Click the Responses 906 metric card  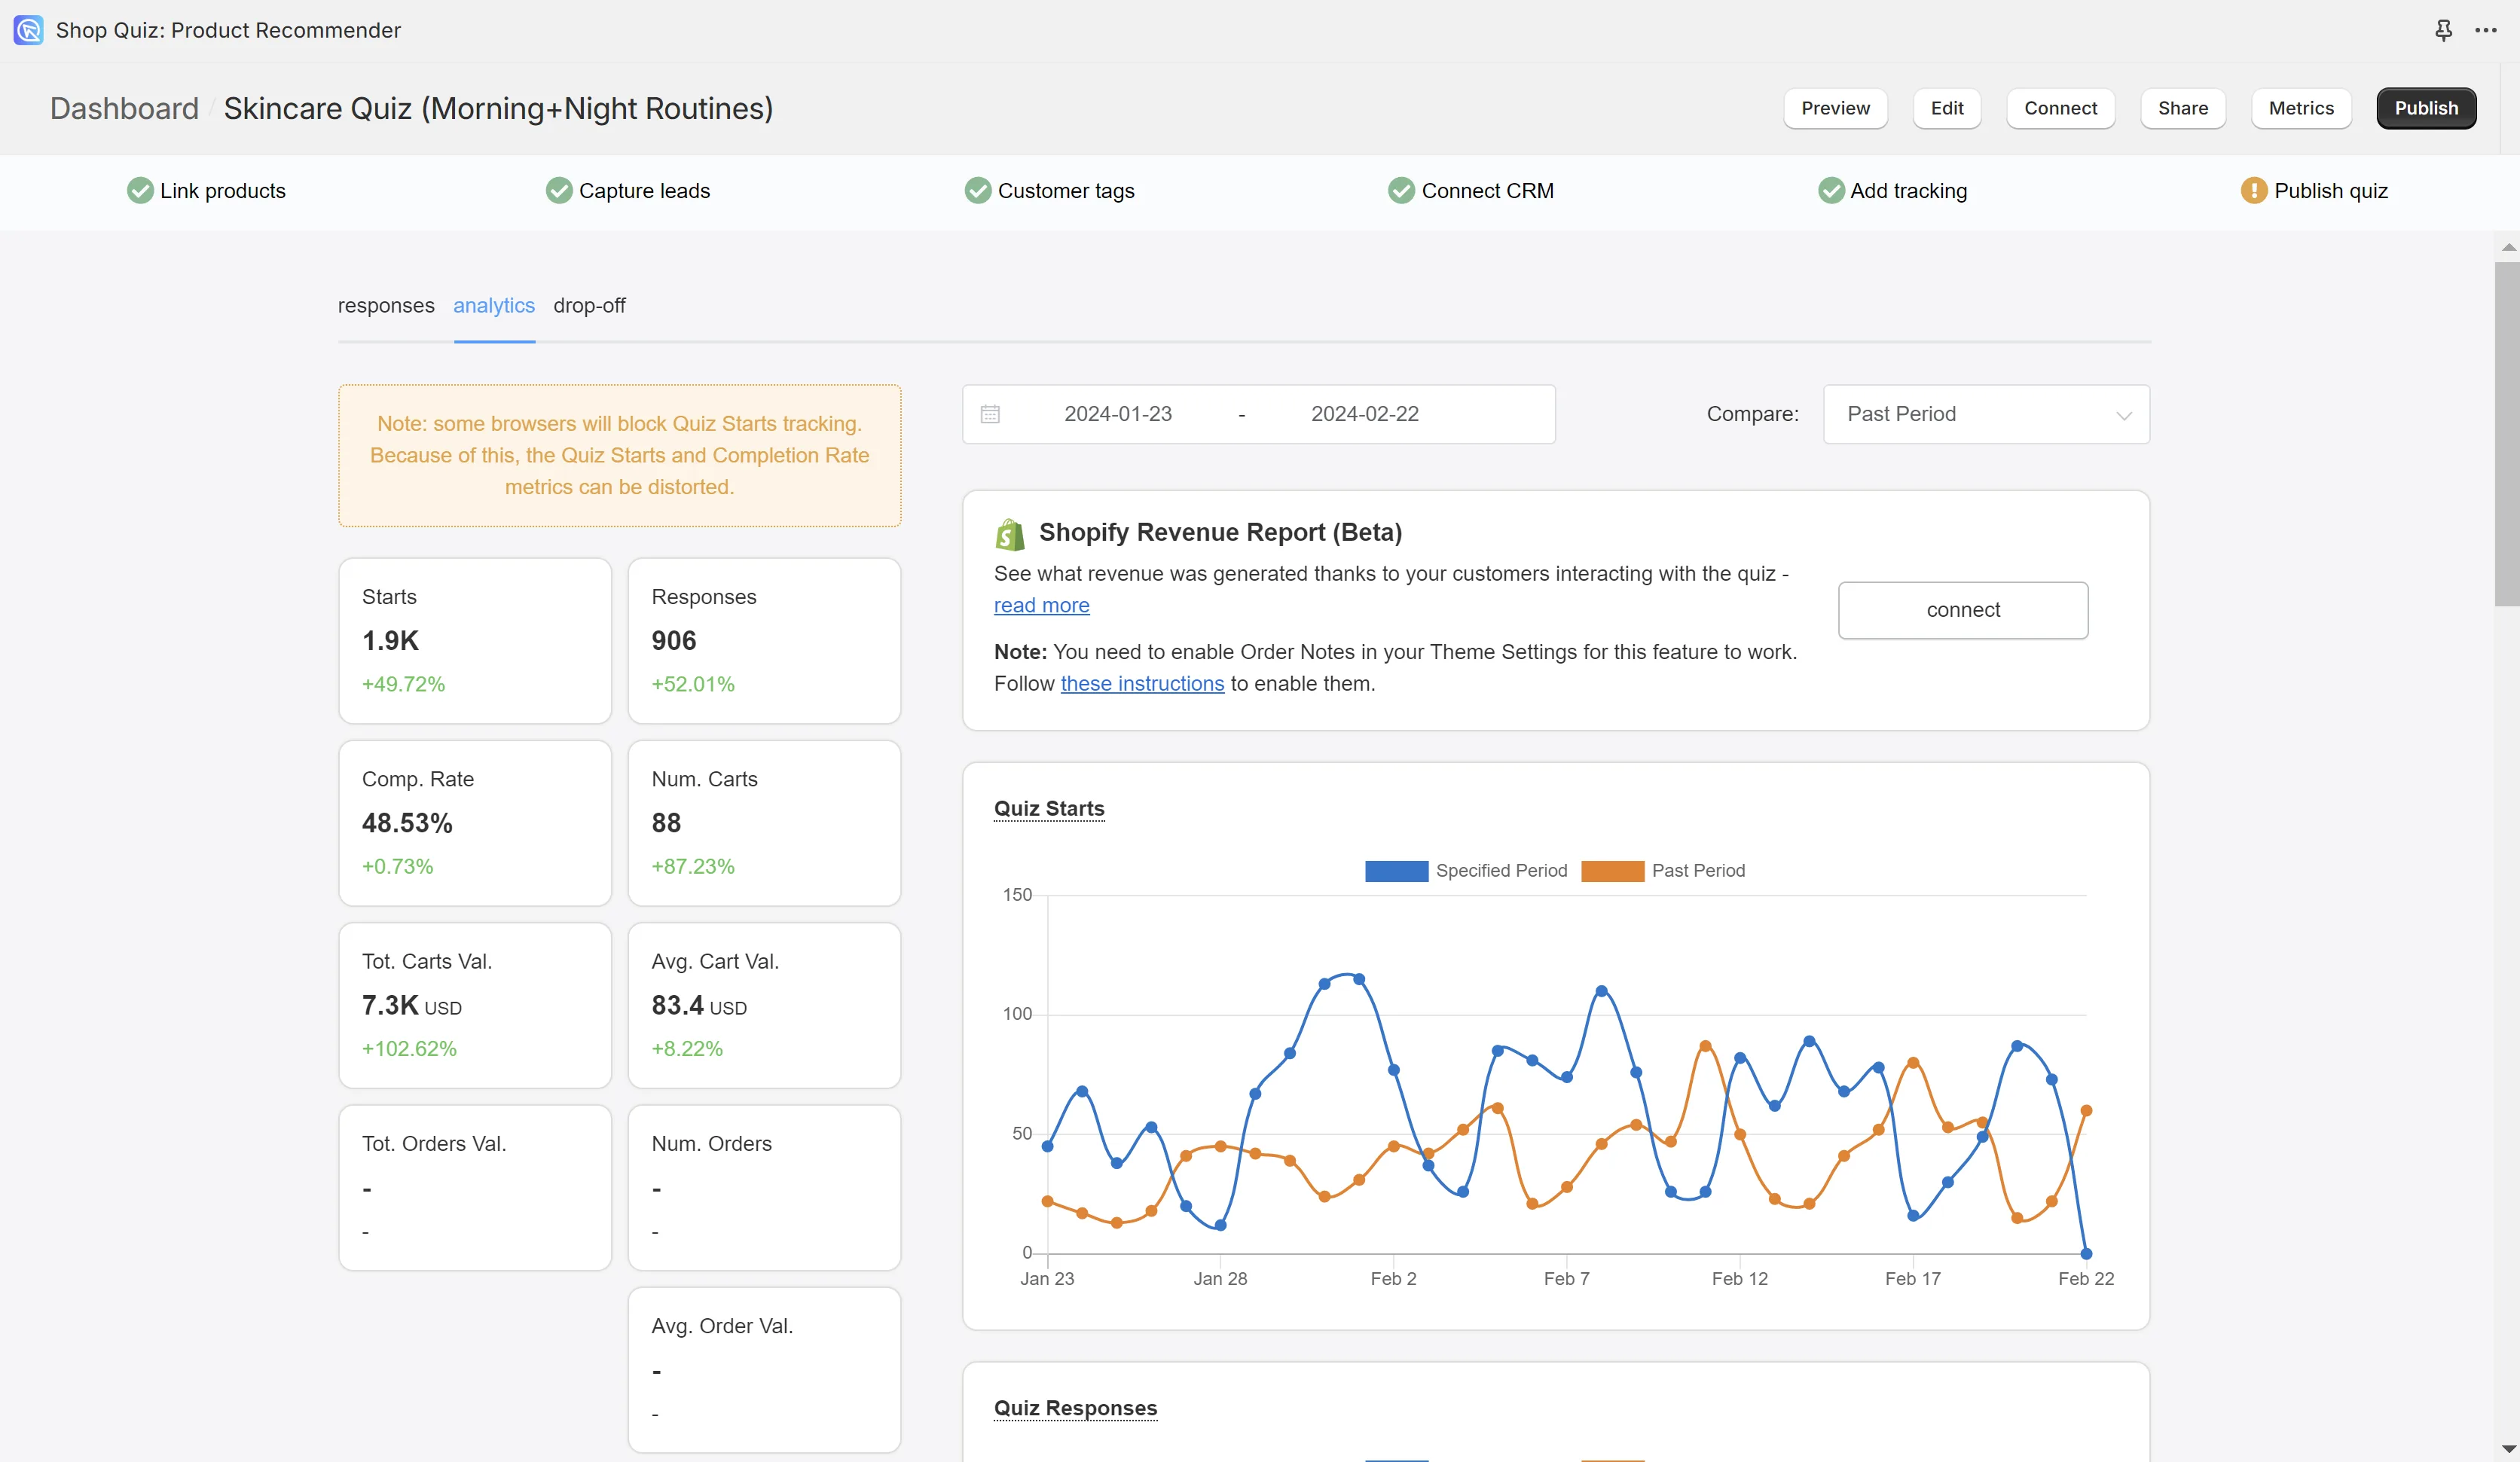coord(764,641)
